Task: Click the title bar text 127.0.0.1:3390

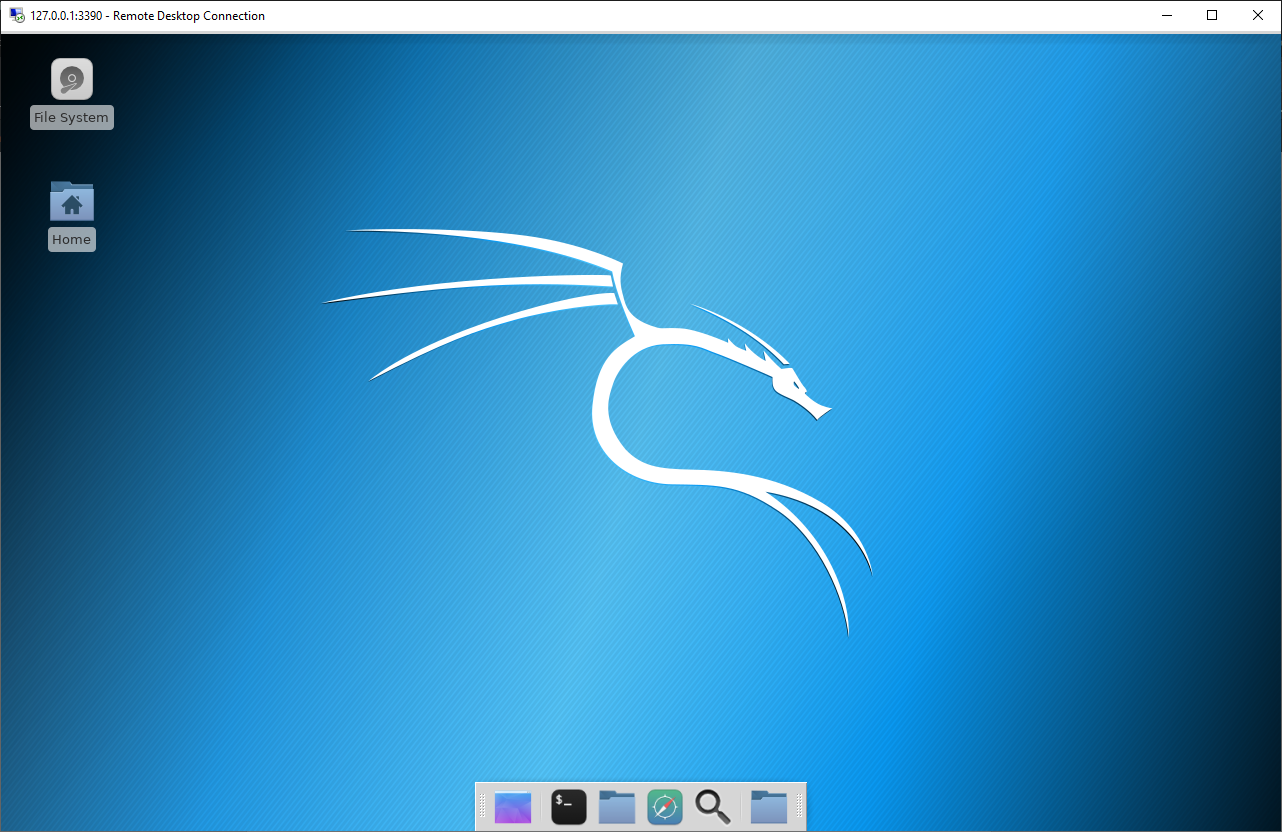Action: click(x=100, y=15)
